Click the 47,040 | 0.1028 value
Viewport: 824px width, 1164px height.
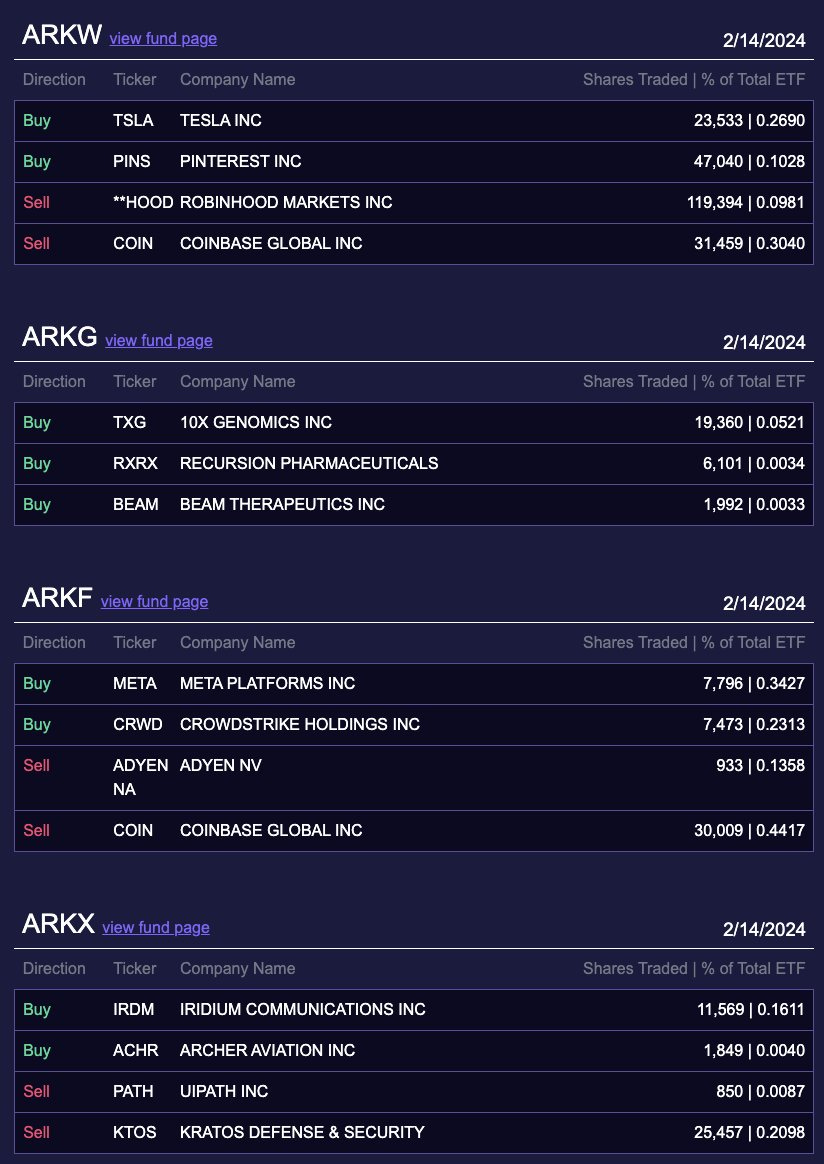(x=749, y=161)
